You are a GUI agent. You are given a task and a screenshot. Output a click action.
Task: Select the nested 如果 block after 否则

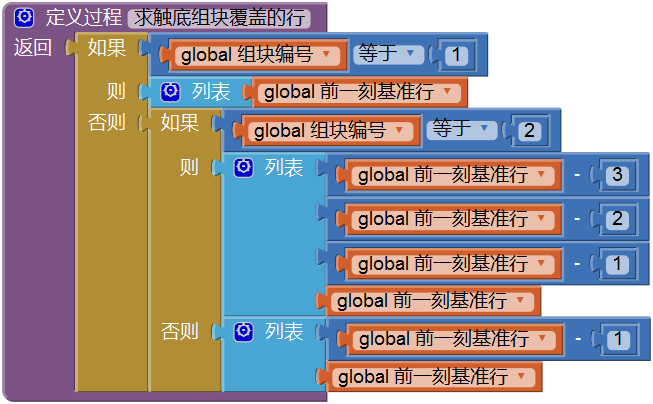[x=180, y=123]
